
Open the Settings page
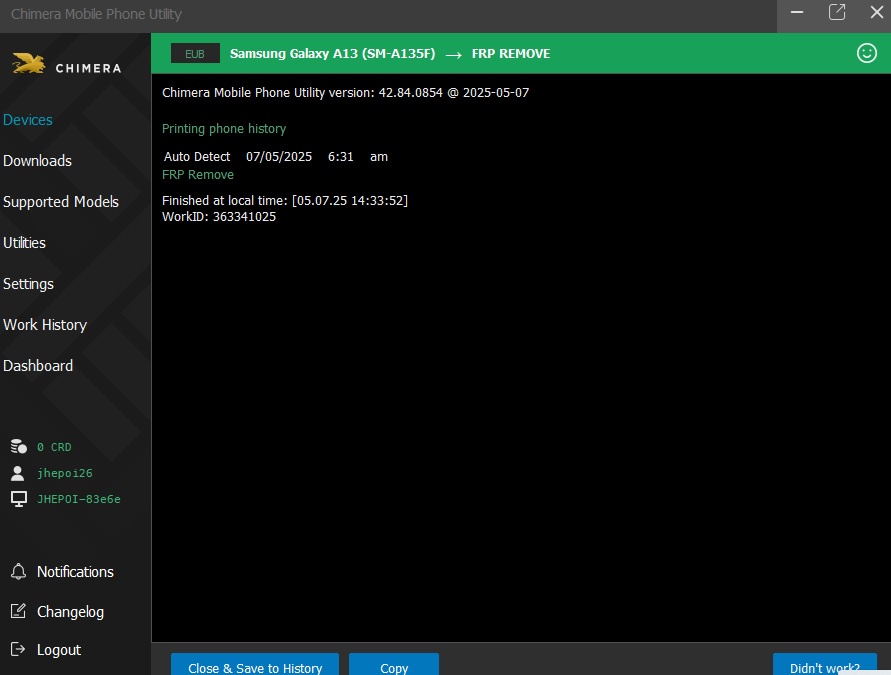(29, 284)
